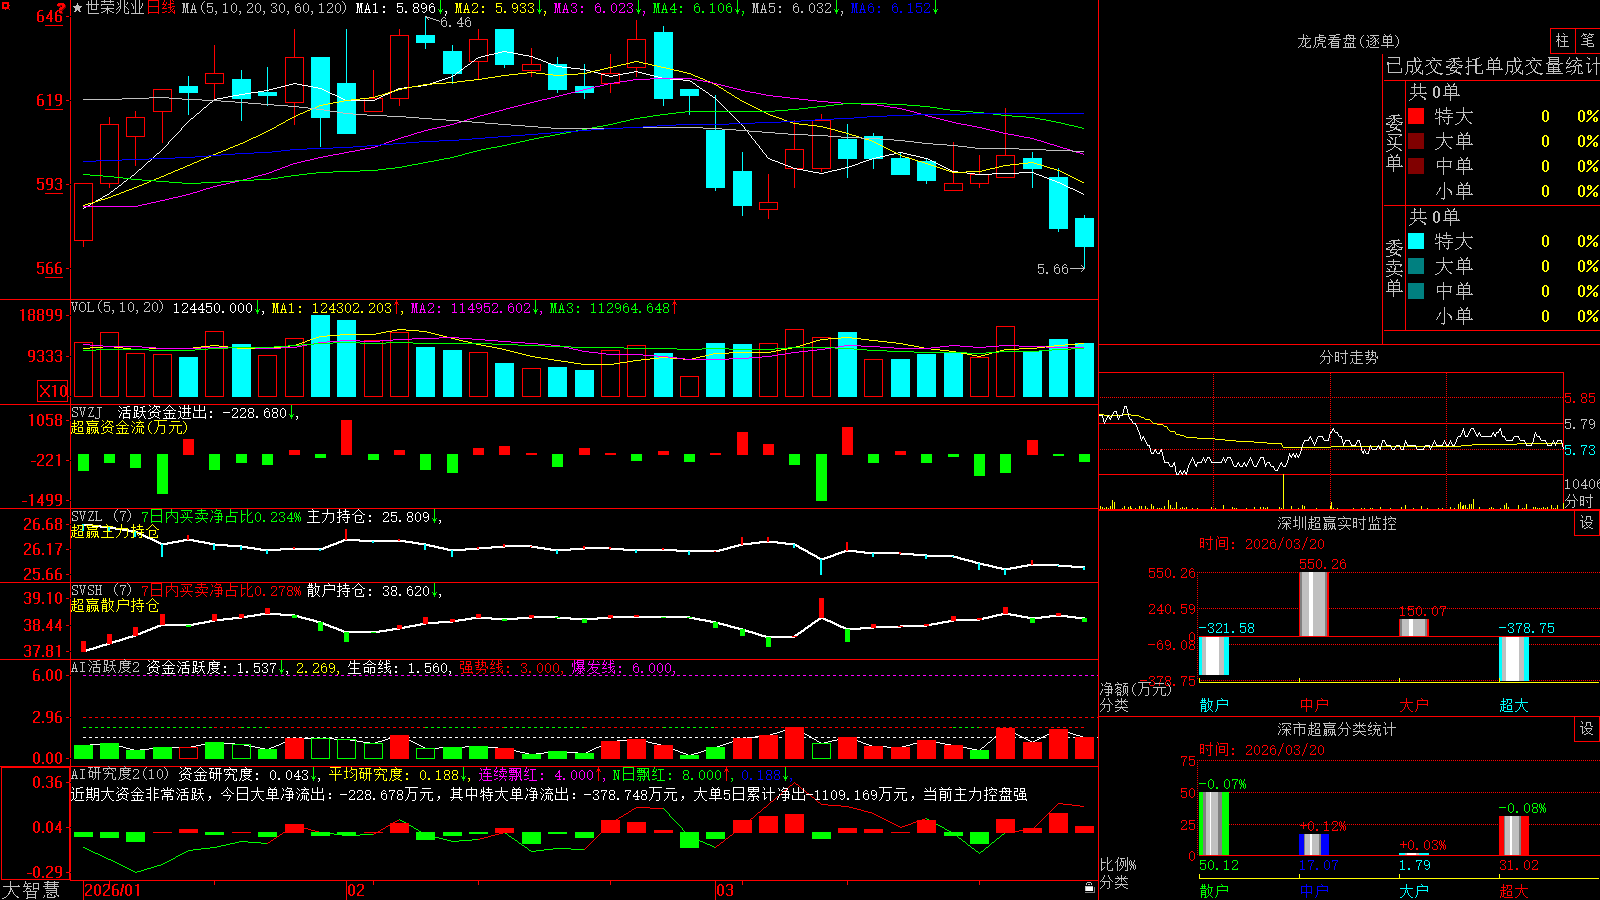Viewport: 1600px width, 900px height.
Task: Click the lock icon at the bottom of the chart
Action: (1089, 887)
